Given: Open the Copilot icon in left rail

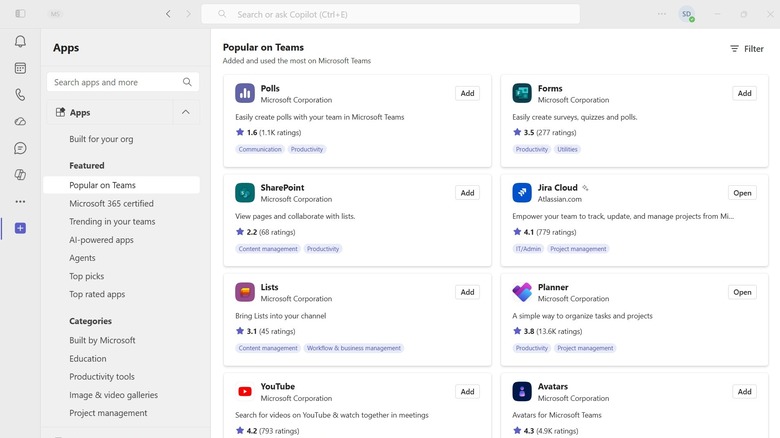Looking at the screenshot, I should click(20, 175).
